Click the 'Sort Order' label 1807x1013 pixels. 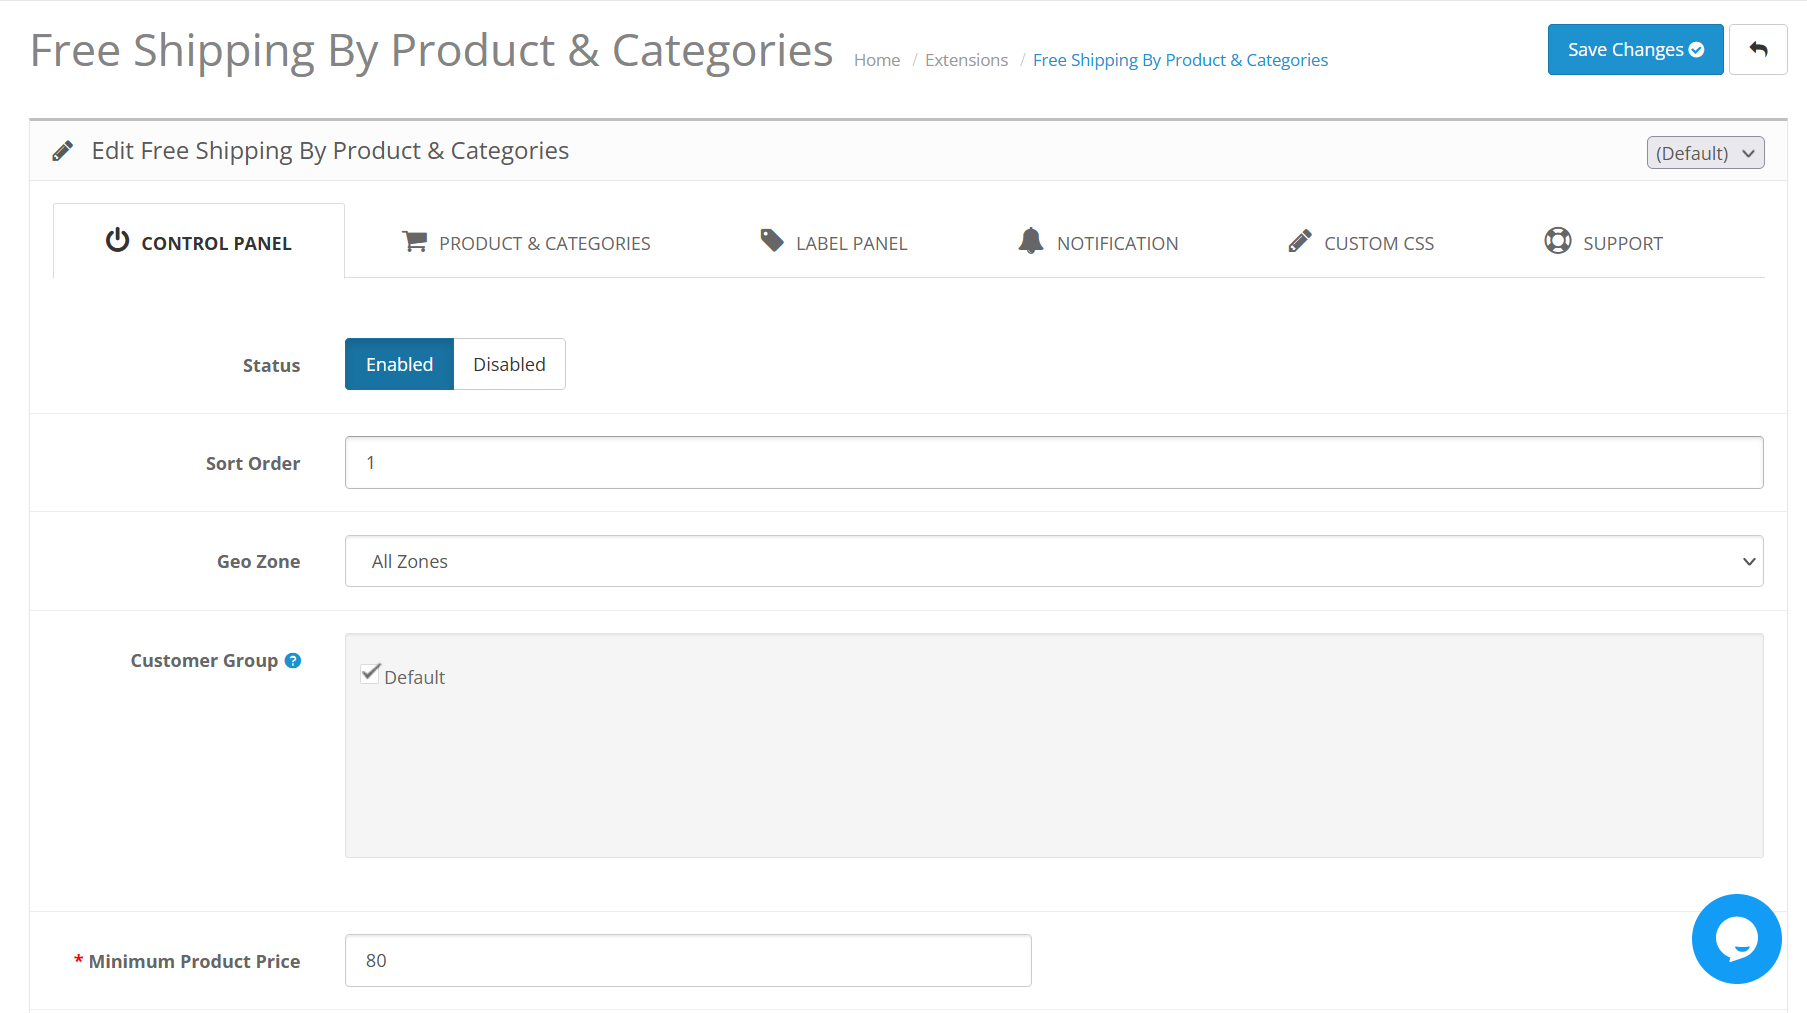point(253,463)
